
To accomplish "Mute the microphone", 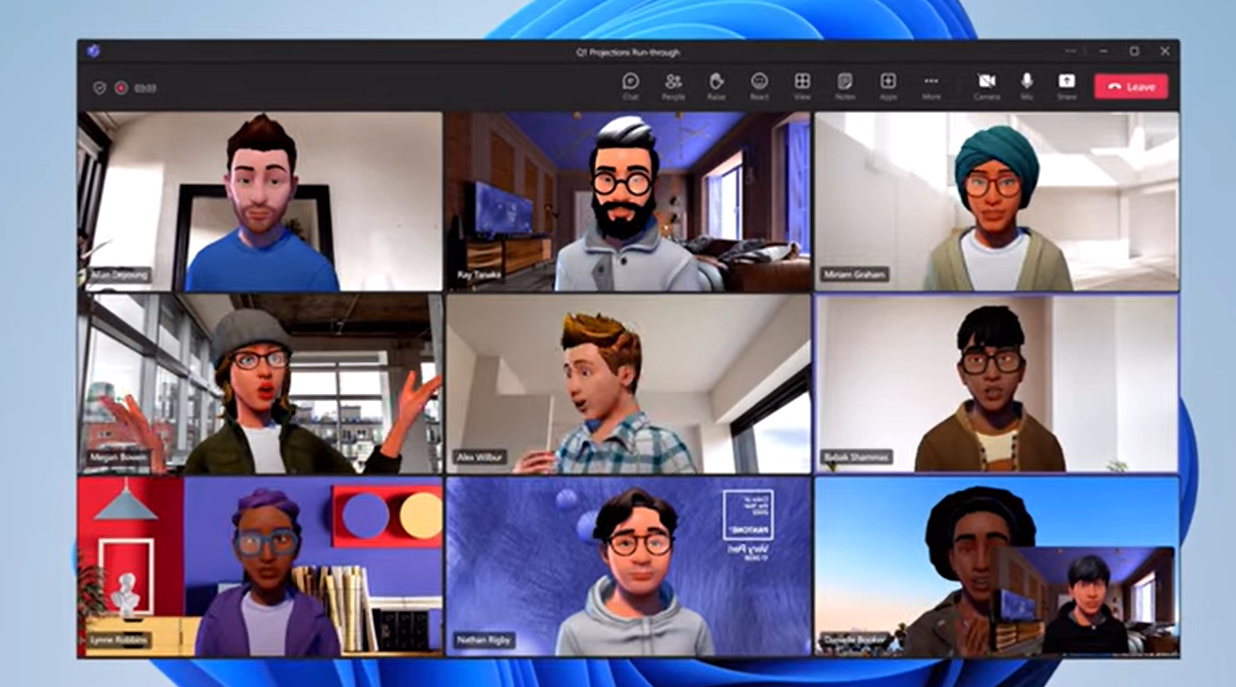I will [1026, 85].
